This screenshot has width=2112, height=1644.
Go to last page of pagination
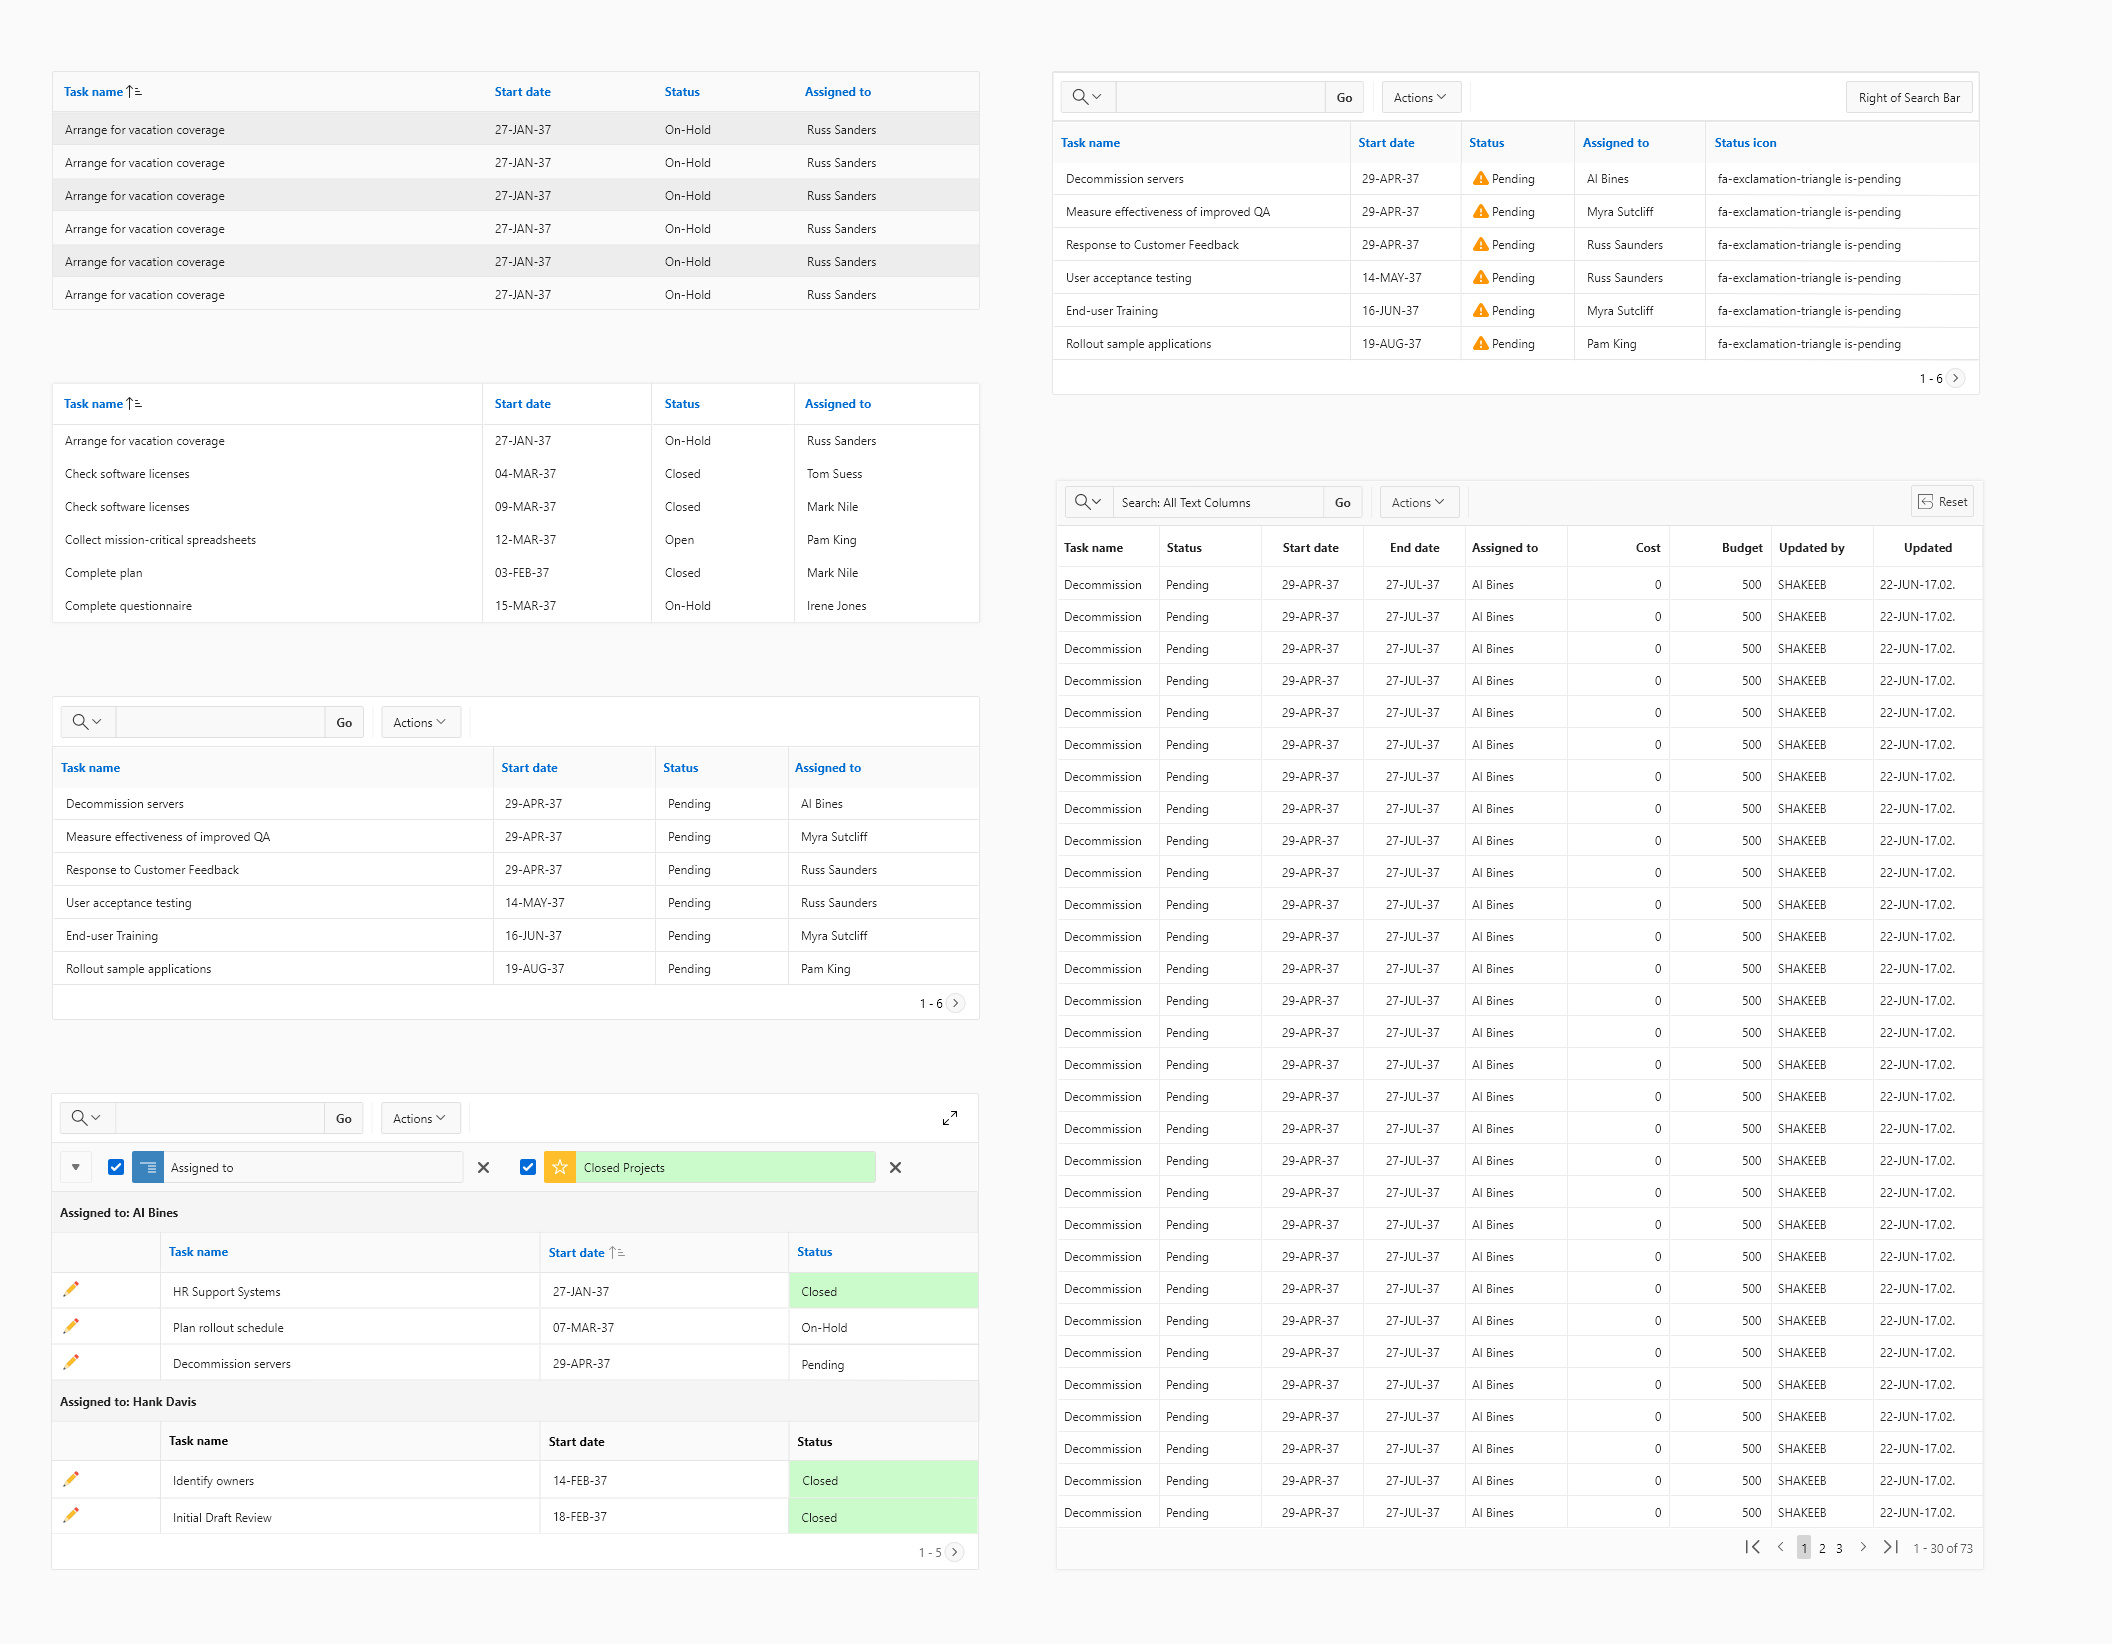[x=1890, y=1547]
